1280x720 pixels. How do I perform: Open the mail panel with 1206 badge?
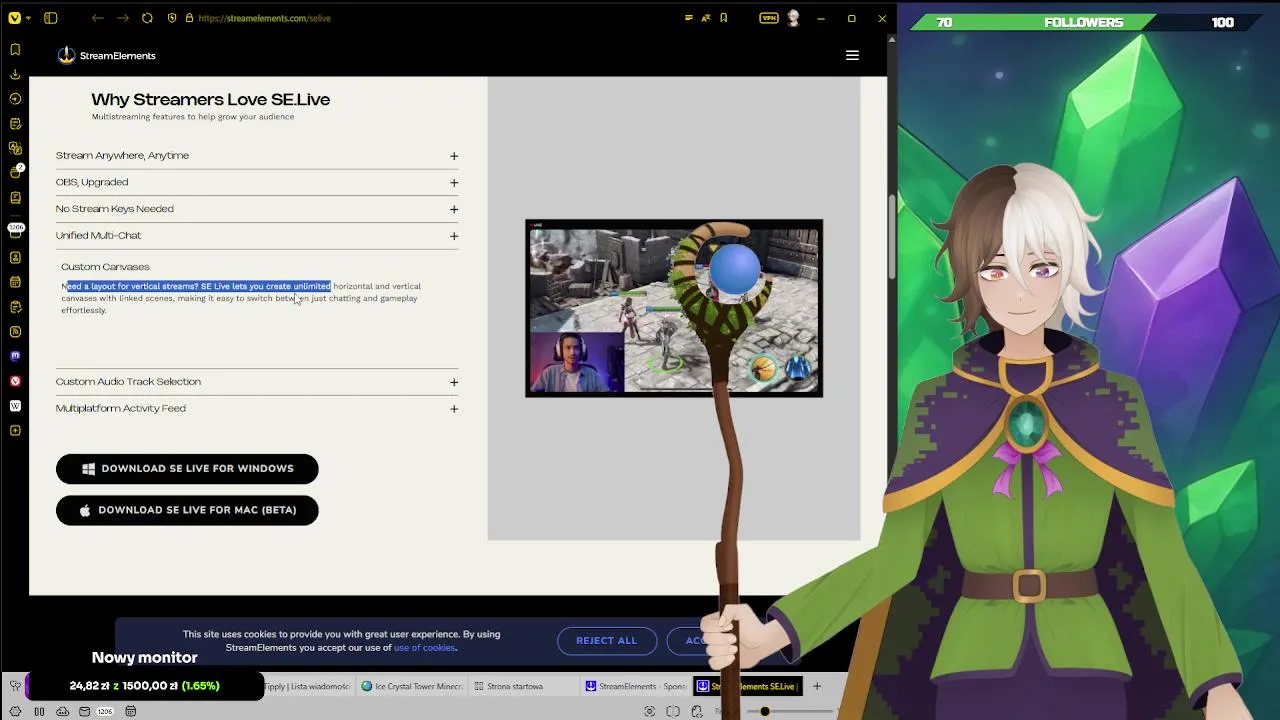point(15,231)
